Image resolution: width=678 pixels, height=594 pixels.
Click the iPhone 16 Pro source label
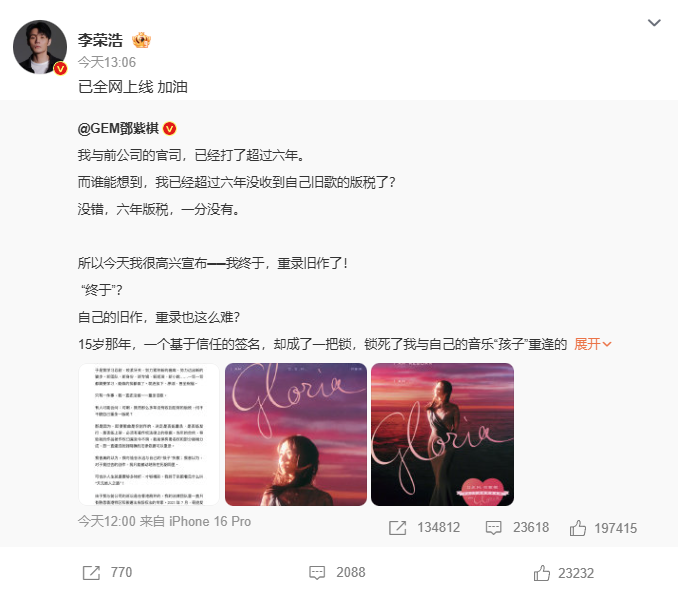coord(210,521)
